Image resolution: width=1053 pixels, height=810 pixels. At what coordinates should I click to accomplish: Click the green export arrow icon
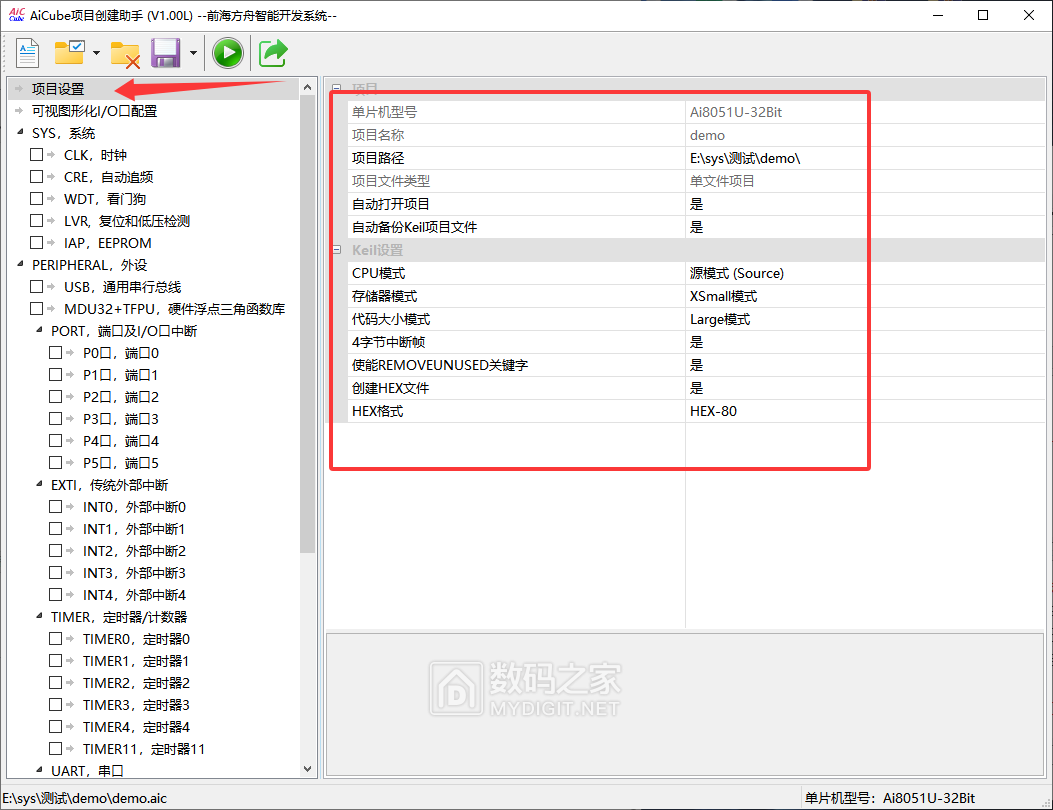point(273,52)
